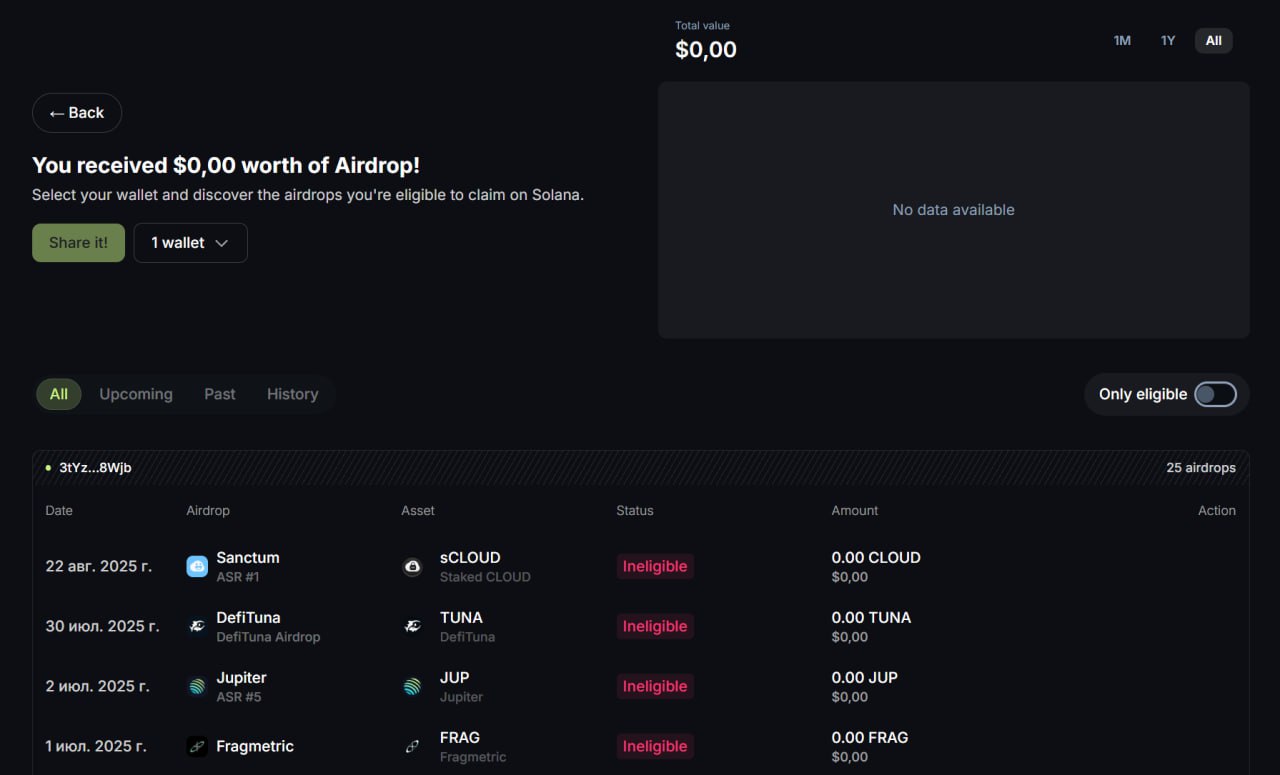Click the Ineligible status for Fragmetric
This screenshot has height=775, width=1280.
(x=655, y=747)
